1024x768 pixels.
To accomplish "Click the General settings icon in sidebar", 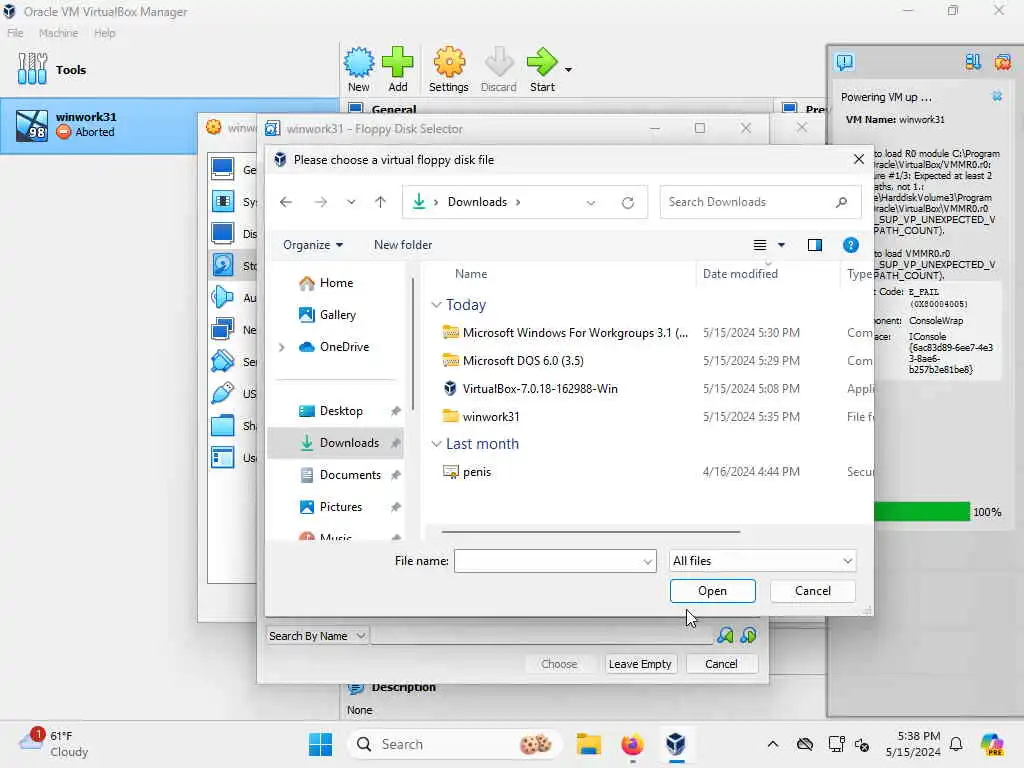I will (x=223, y=169).
